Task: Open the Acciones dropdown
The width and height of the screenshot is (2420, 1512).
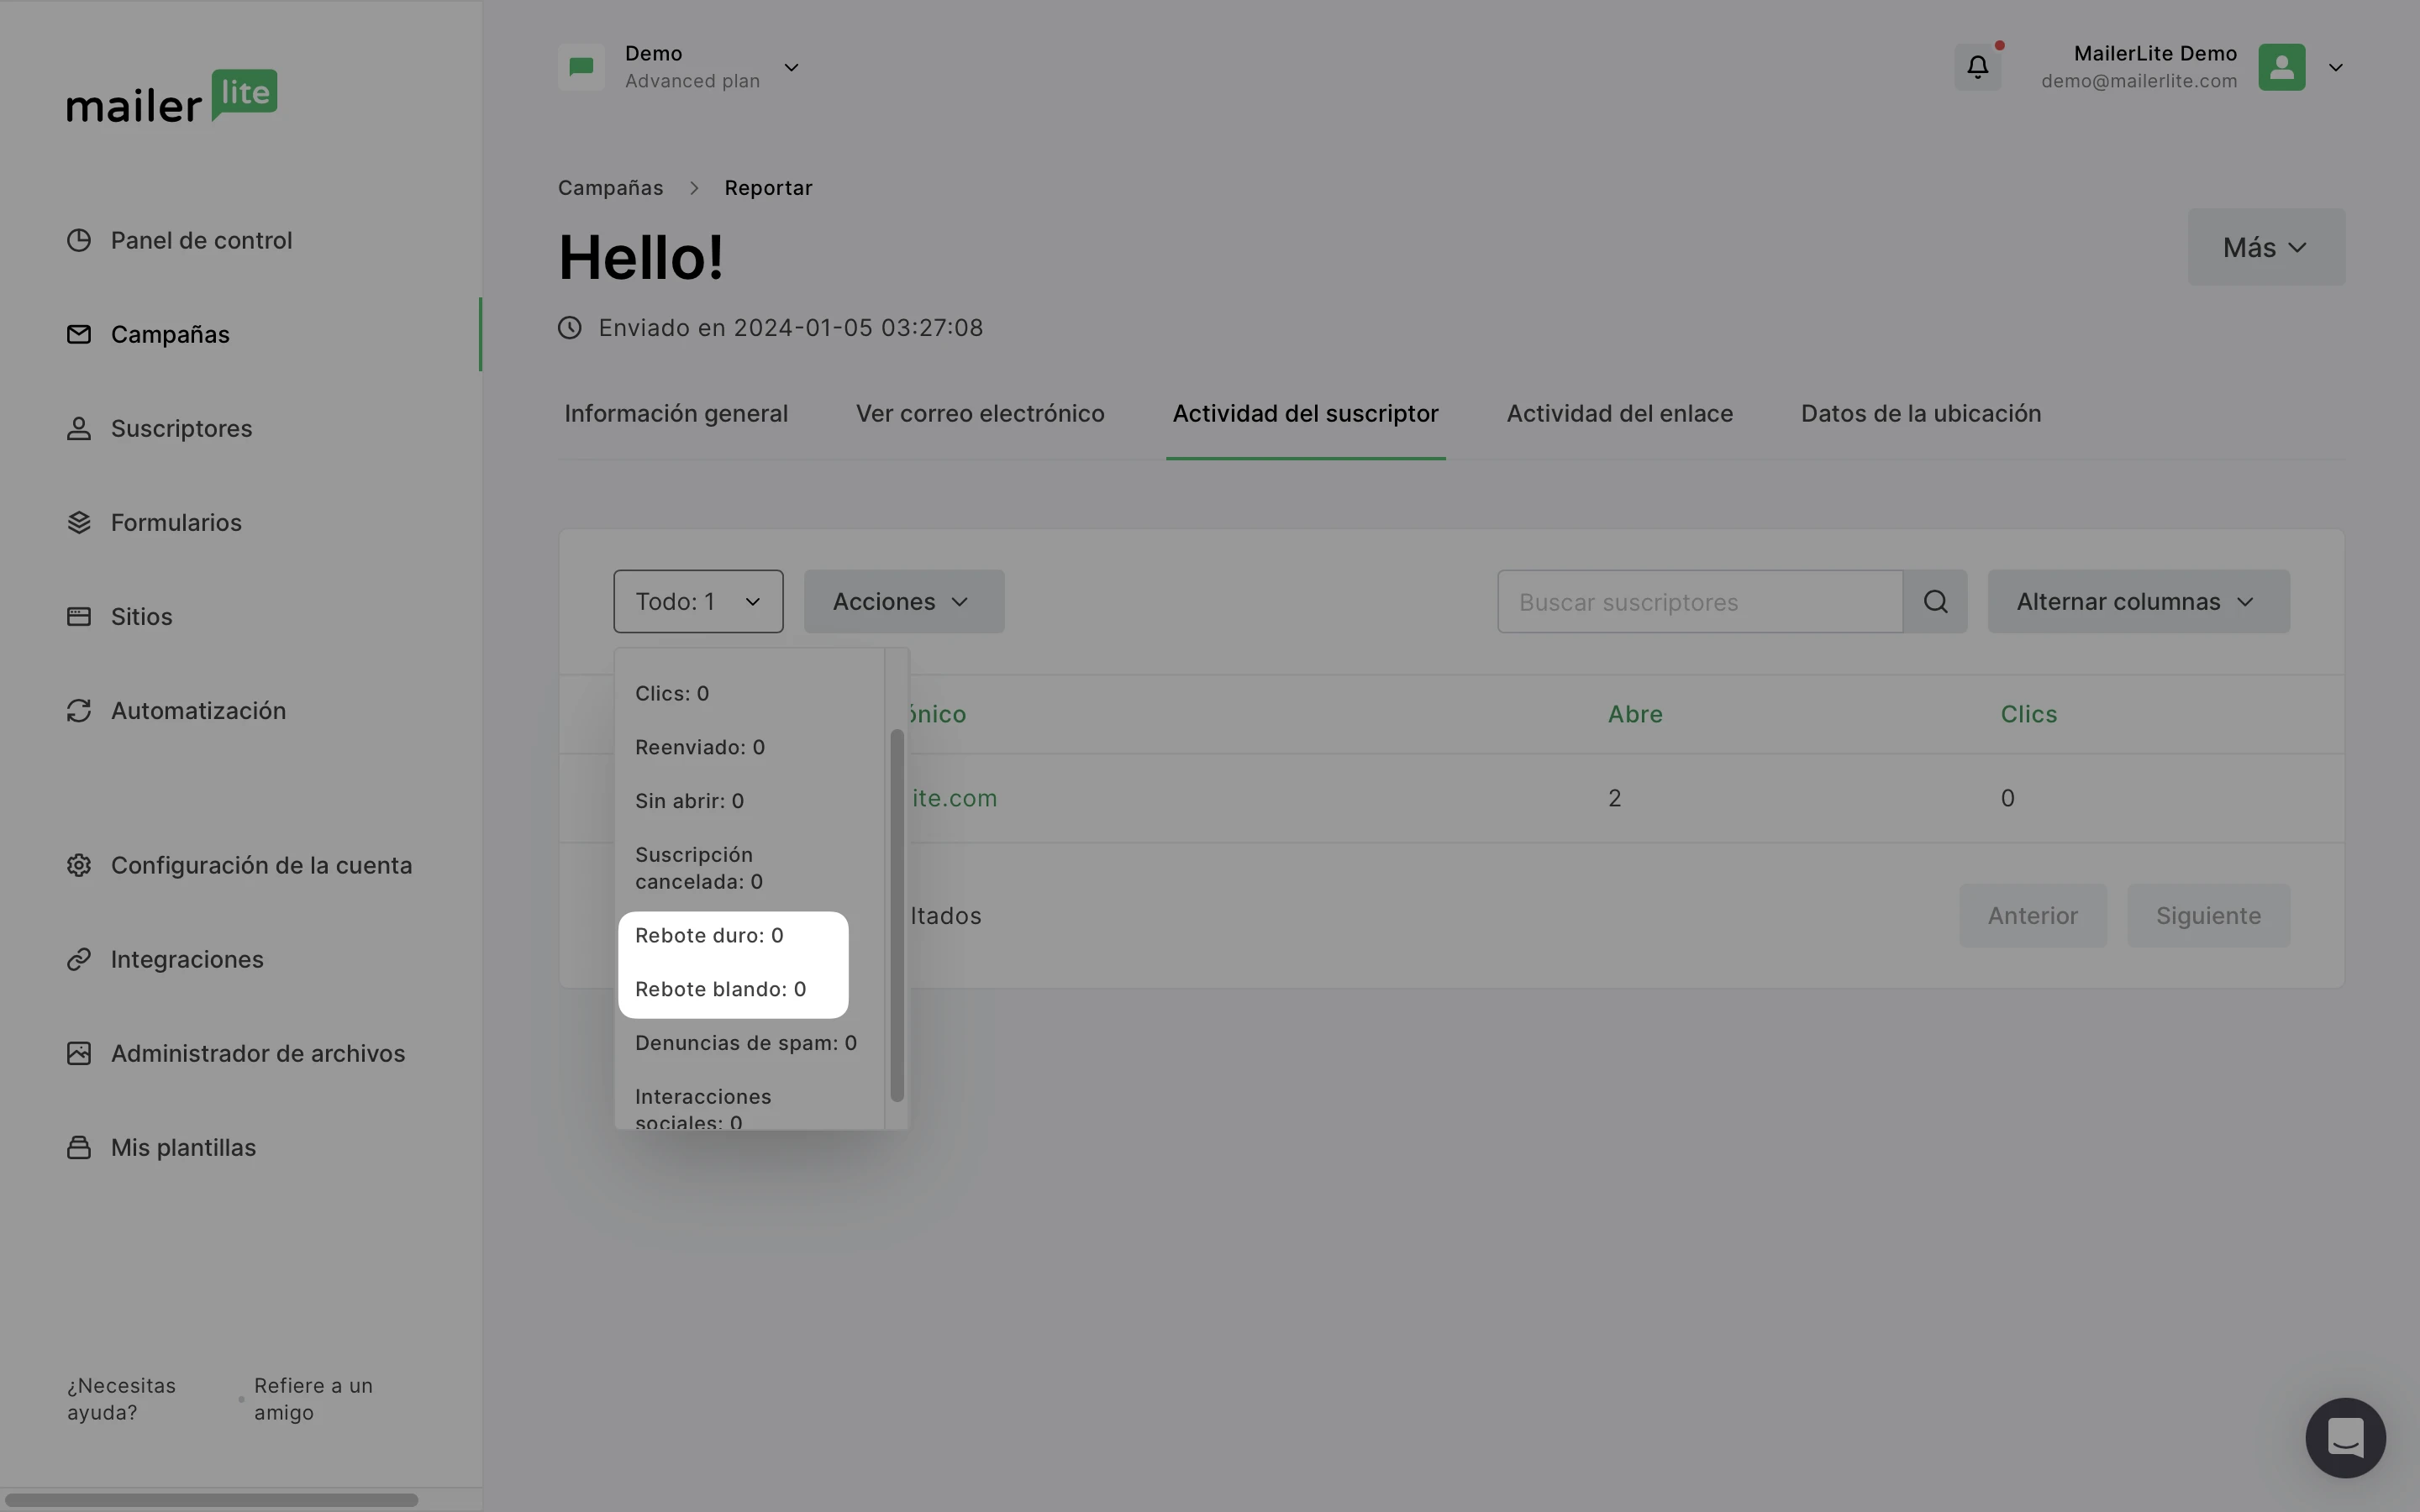Action: (x=903, y=601)
